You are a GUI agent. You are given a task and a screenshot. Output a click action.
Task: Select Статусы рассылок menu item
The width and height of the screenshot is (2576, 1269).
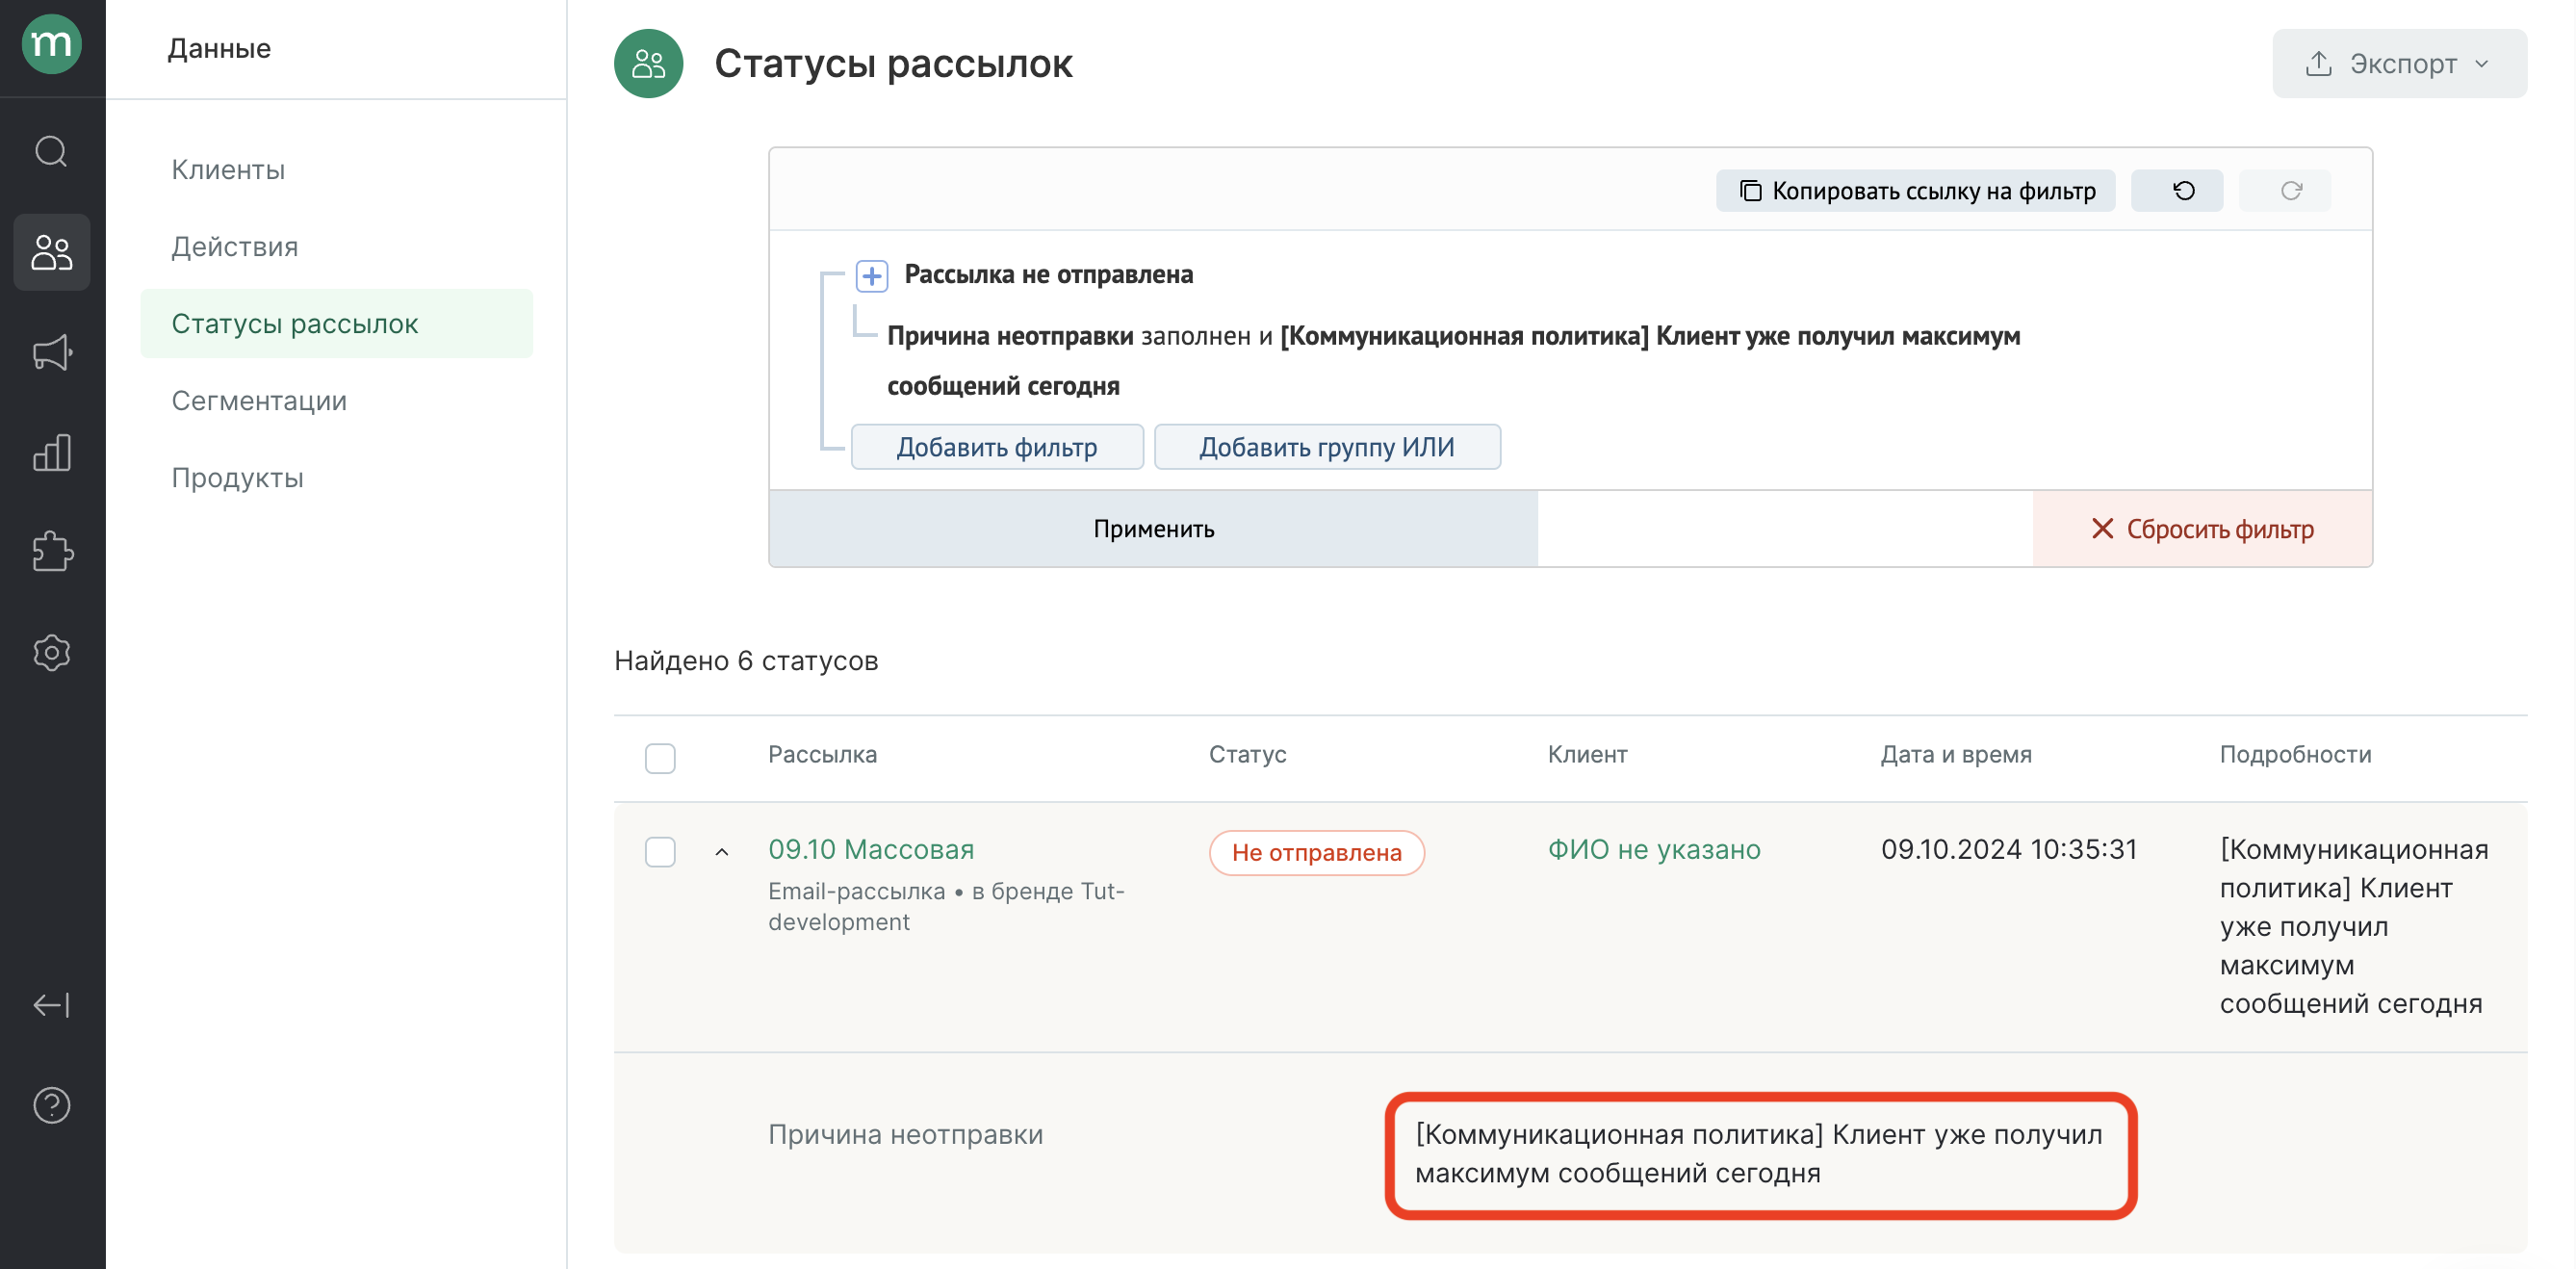point(336,323)
